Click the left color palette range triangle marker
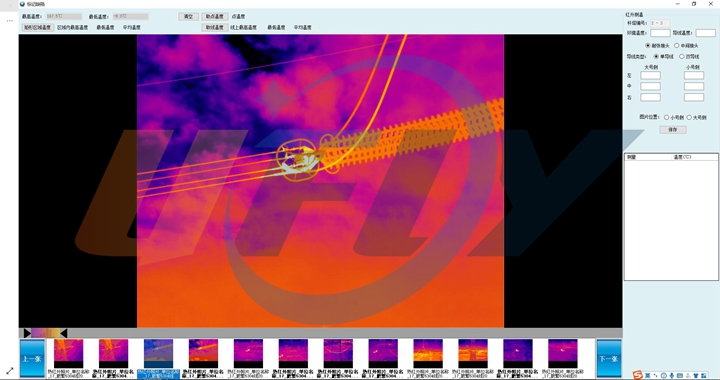The image size is (720, 380). [x=27, y=333]
